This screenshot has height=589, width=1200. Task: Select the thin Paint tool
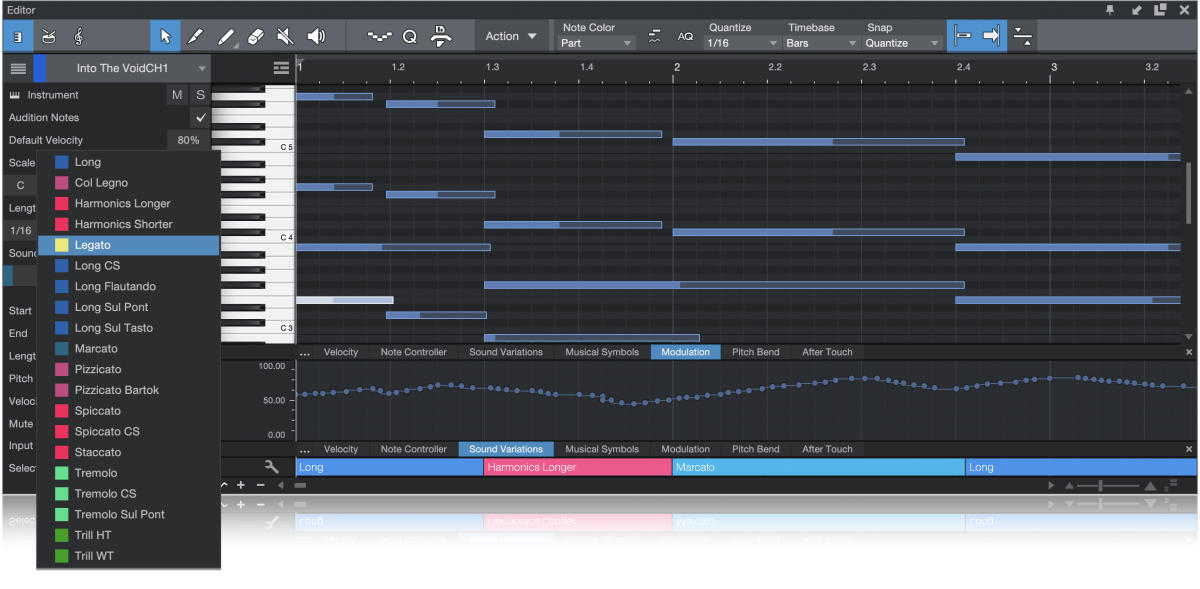tap(195, 36)
